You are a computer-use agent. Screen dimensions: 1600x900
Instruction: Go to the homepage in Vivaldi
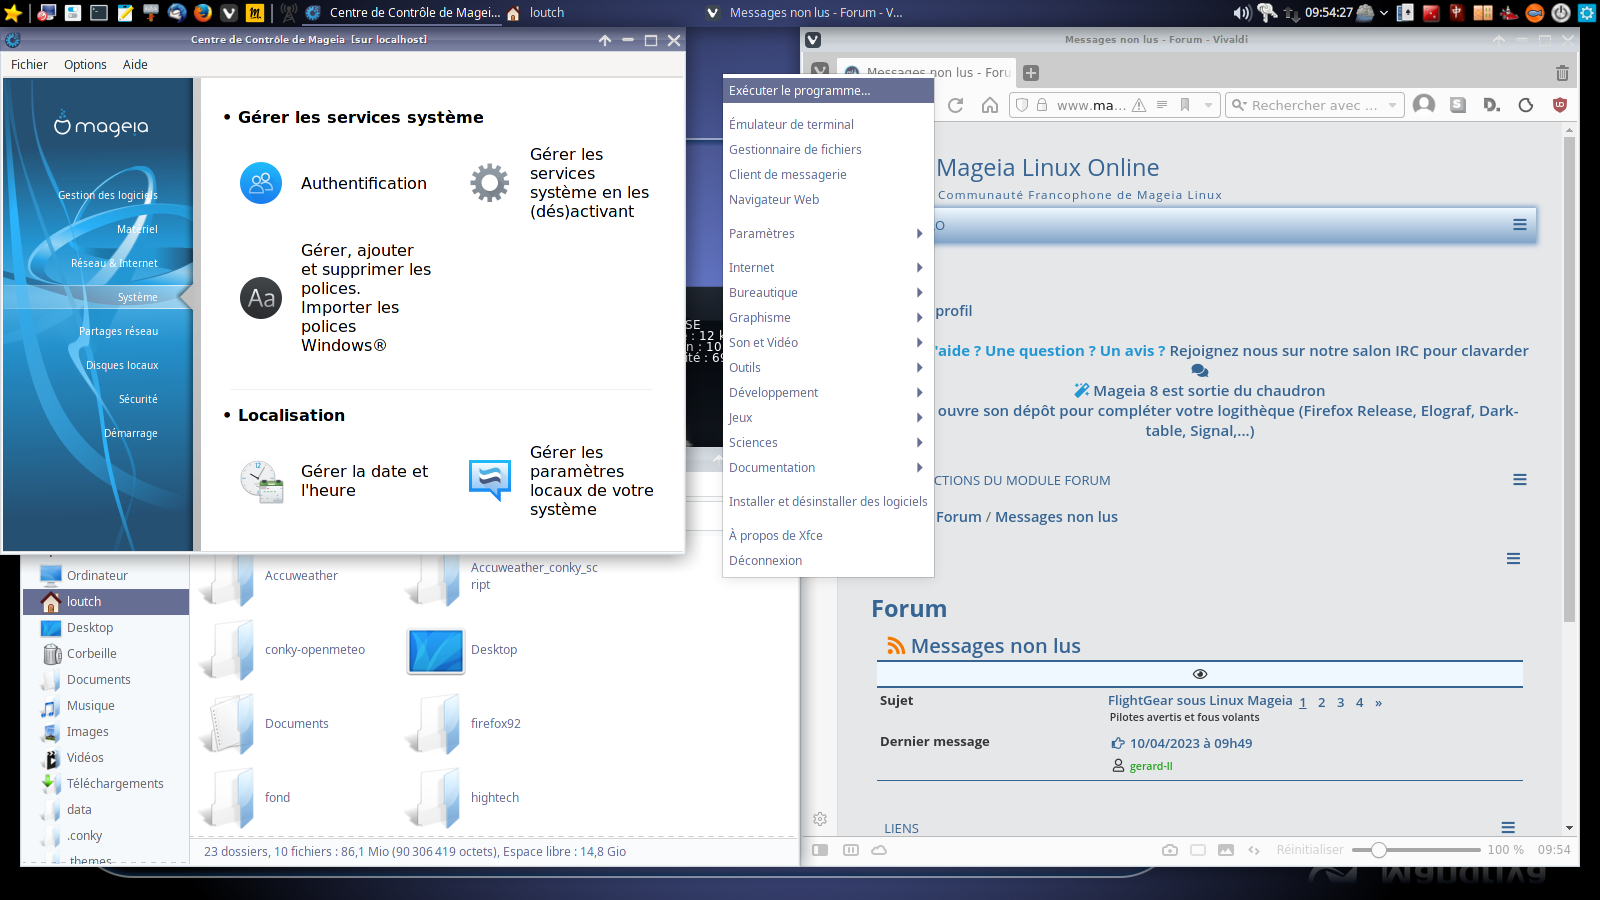989,105
